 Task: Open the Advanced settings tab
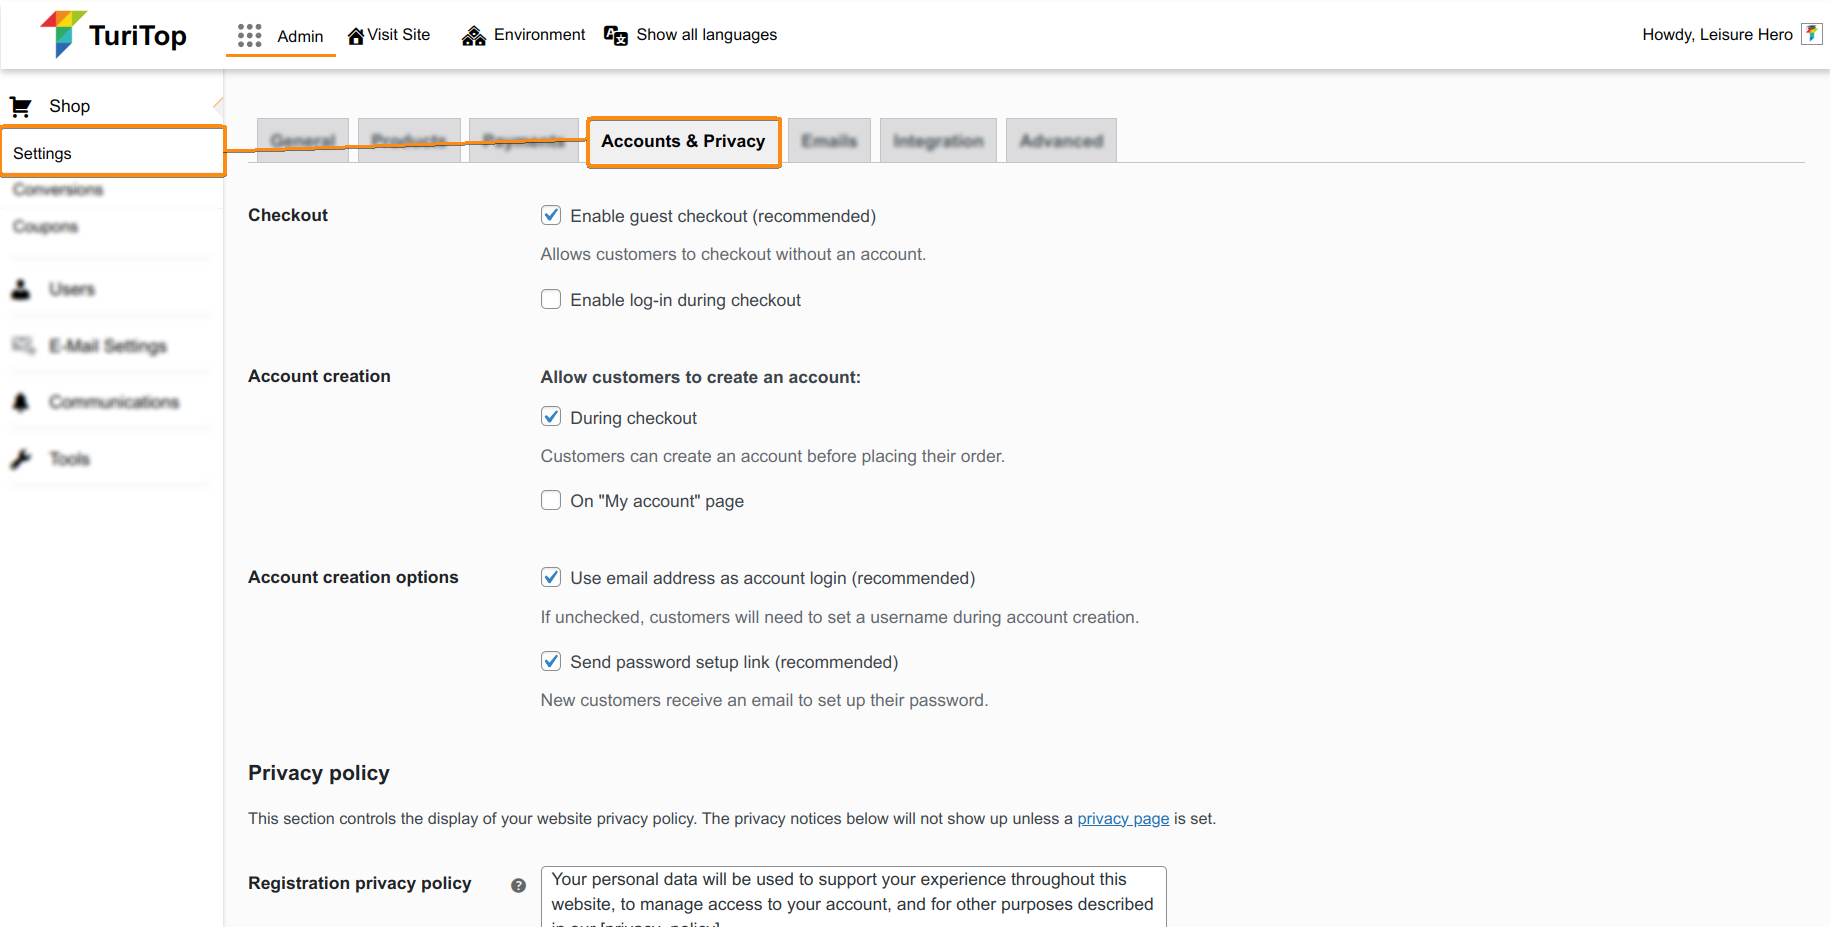click(1061, 142)
